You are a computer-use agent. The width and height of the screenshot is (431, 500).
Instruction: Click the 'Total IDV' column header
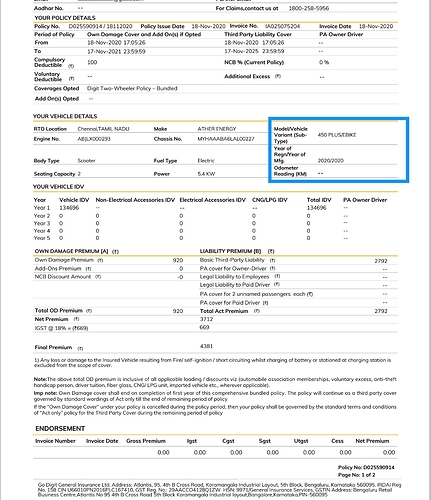tap(319, 200)
